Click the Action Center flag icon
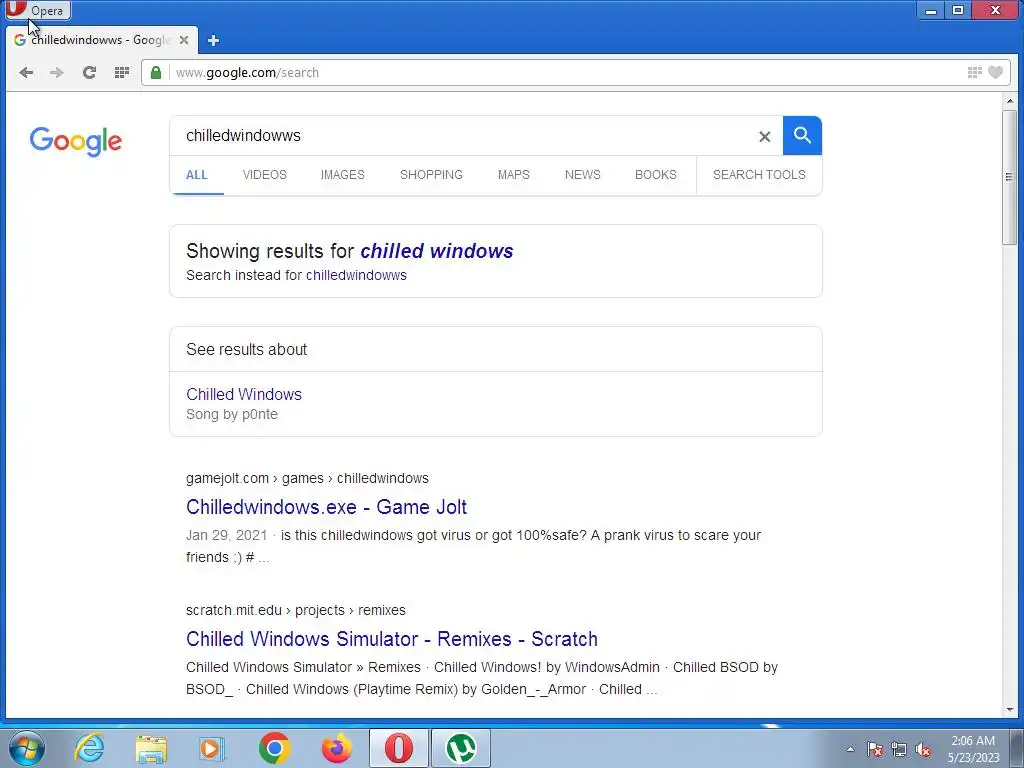Viewport: 1024px width, 768px height. [875, 750]
